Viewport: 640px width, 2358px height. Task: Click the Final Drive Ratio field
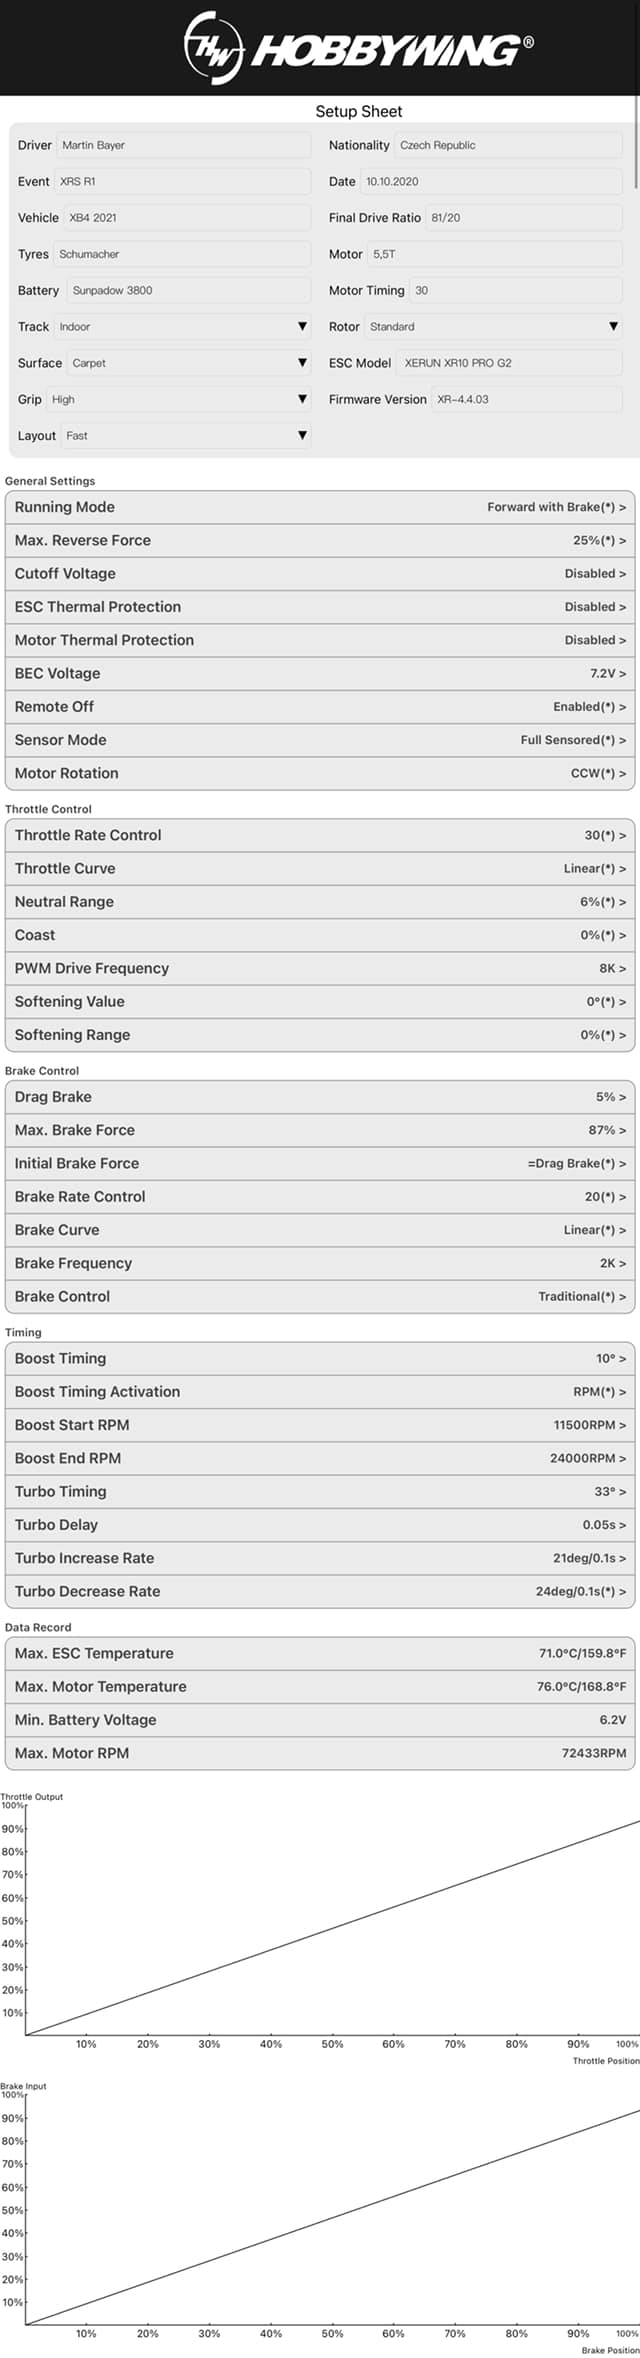[x=523, y=218]
